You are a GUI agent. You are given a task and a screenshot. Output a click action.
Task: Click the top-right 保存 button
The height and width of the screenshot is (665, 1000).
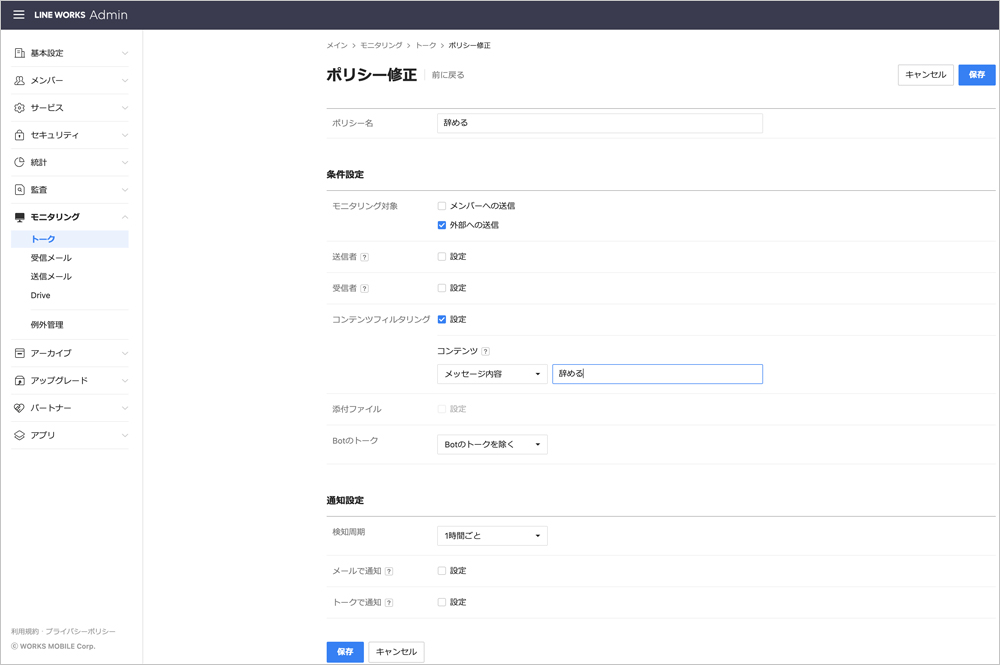point(976,75)
